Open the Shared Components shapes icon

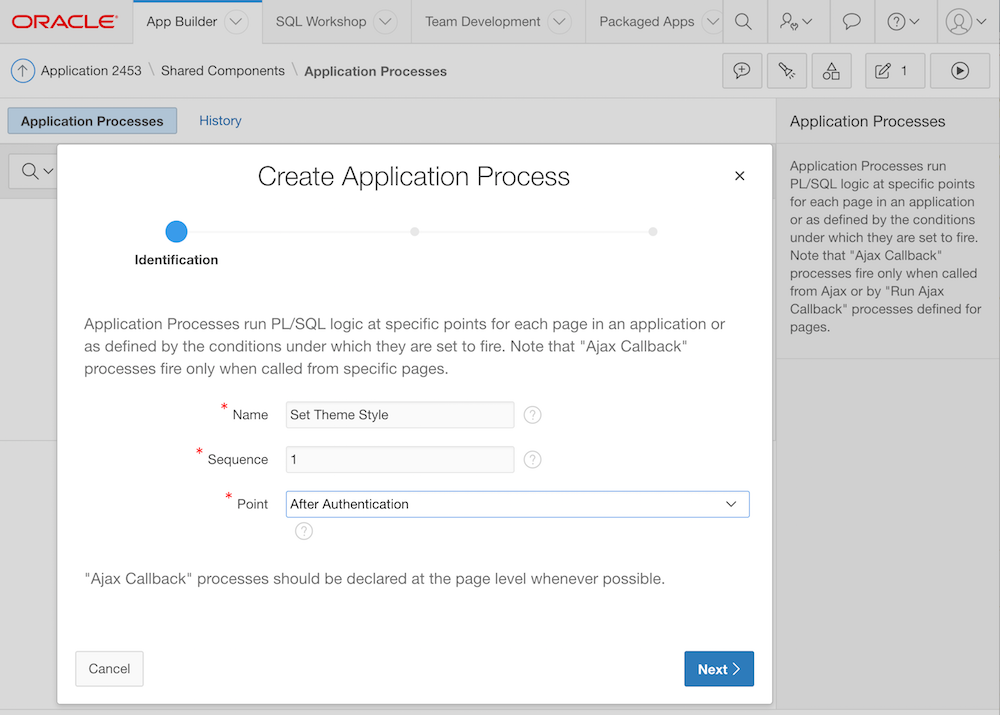pyautogui.click(x=831, y=71)
